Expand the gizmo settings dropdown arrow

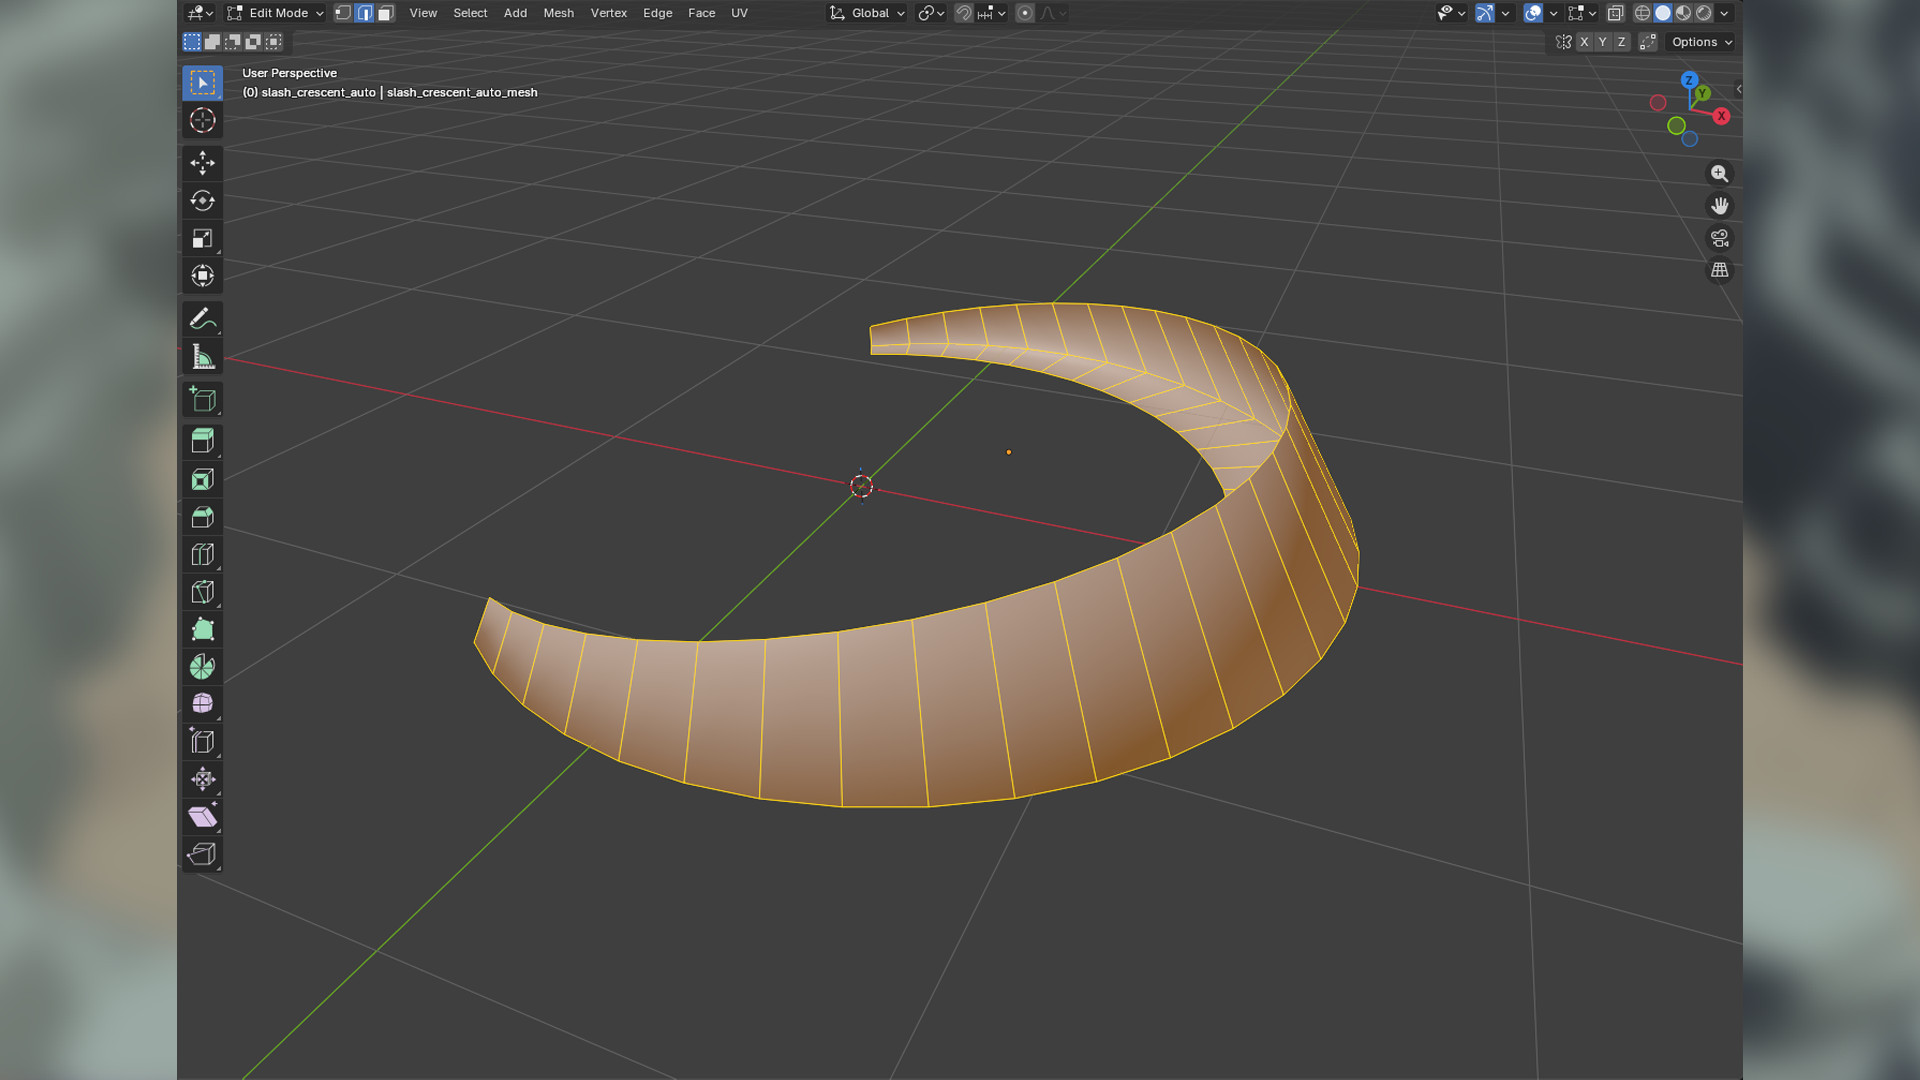click(1505, 13)
